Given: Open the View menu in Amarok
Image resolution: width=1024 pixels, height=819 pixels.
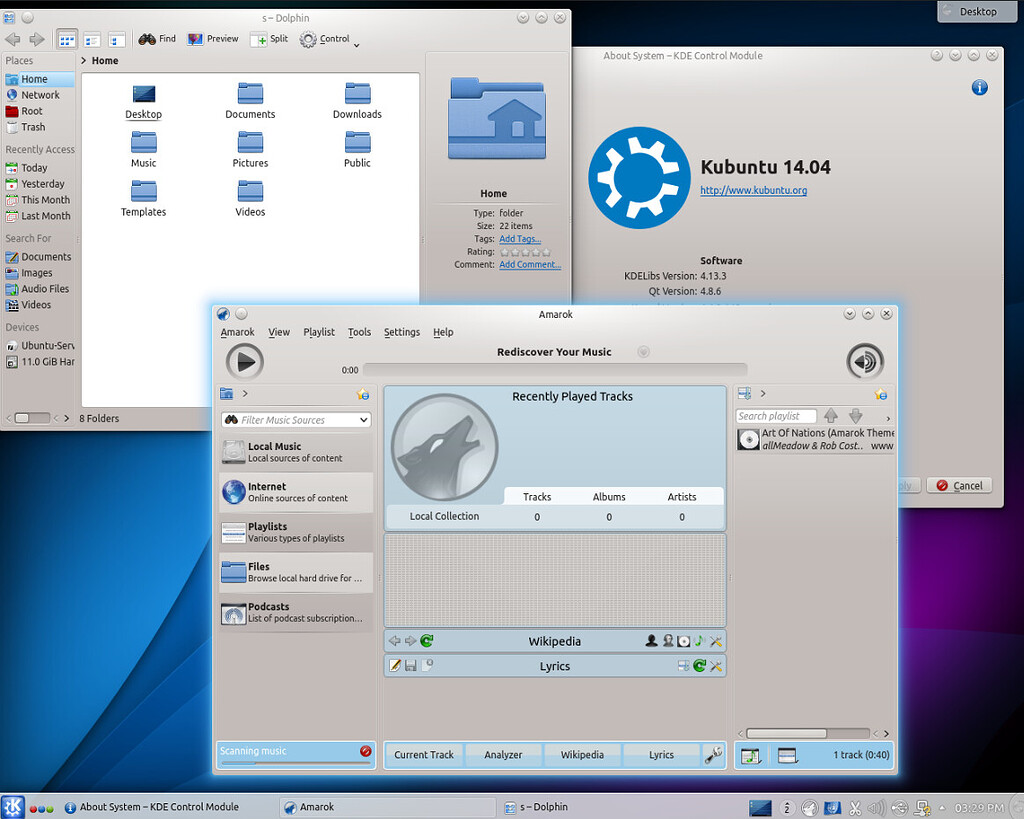Looking at the screenshot, I should click(279, 332).
